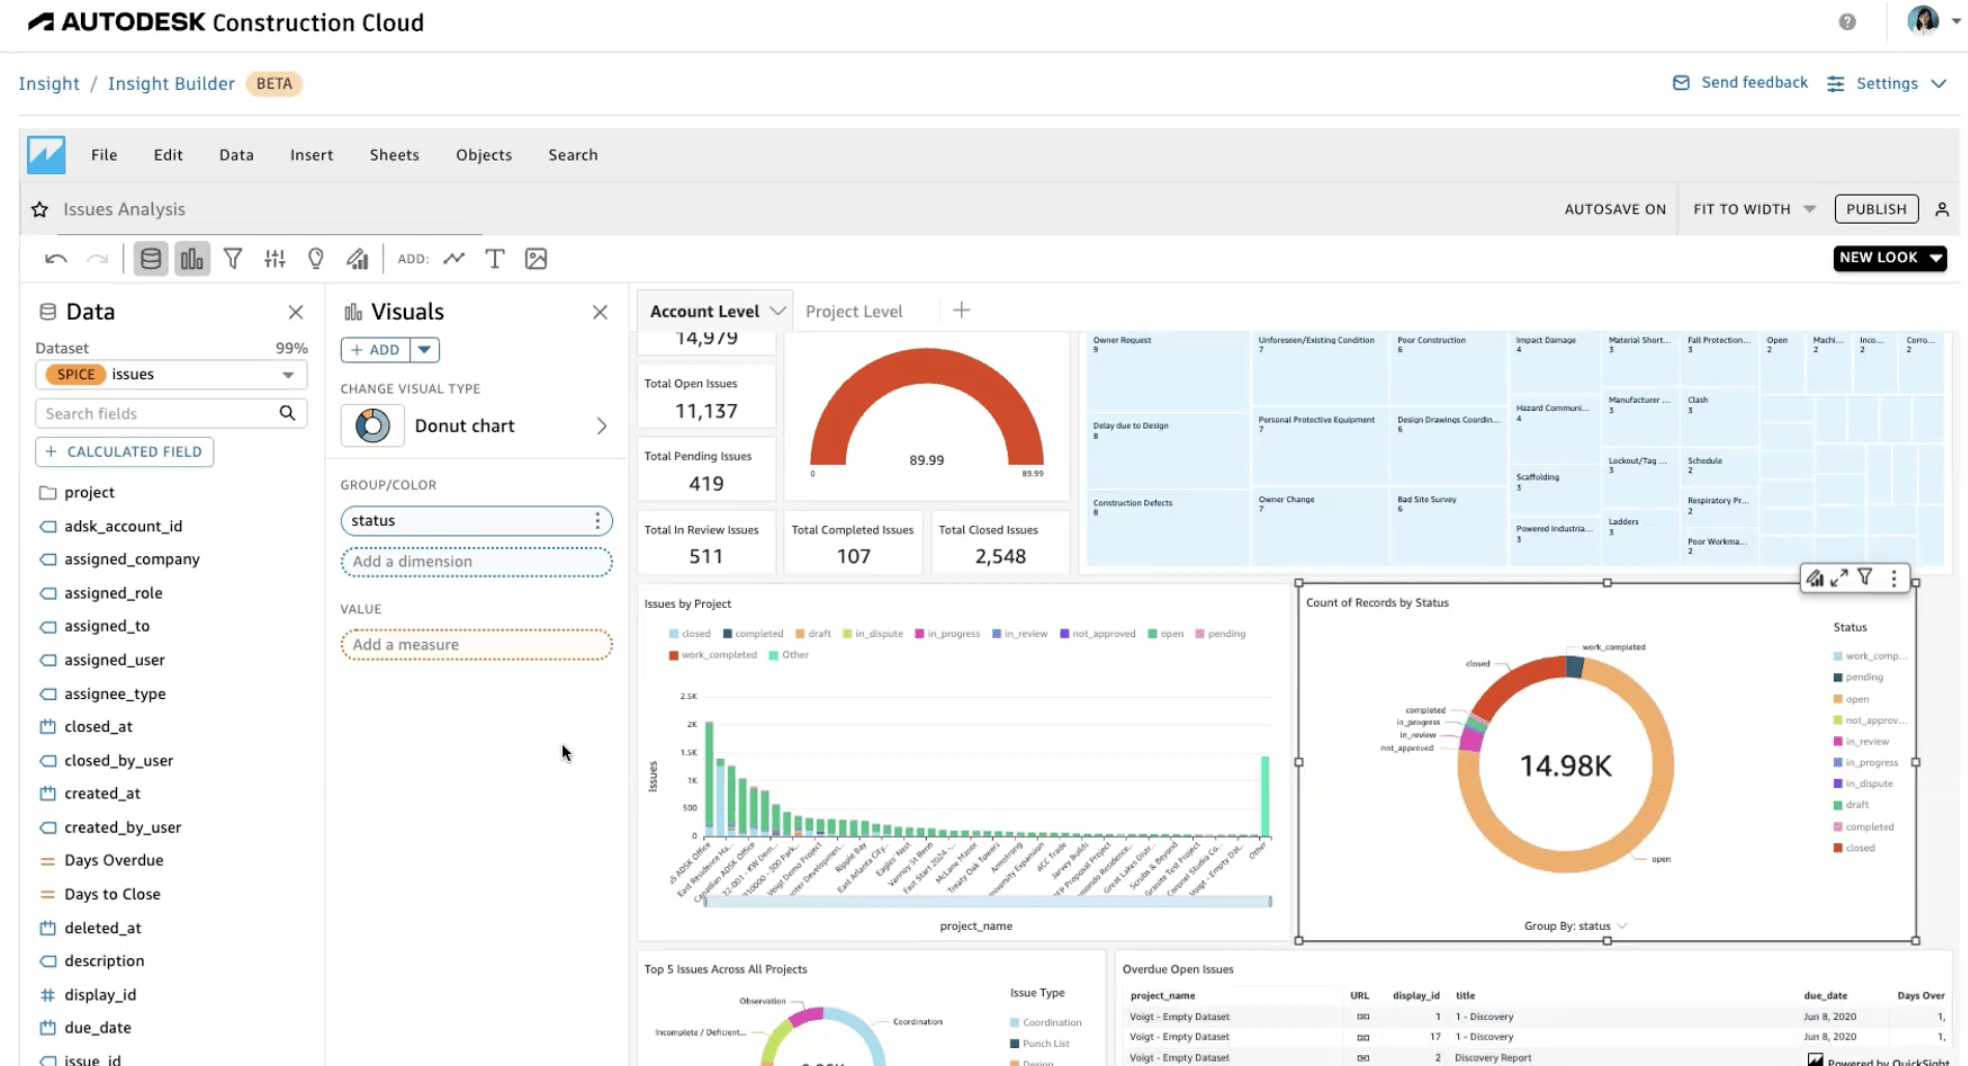The image size is (1968, 1066).
Task: Expand the Donut chart visual type chevron
Action: [602, 426]
